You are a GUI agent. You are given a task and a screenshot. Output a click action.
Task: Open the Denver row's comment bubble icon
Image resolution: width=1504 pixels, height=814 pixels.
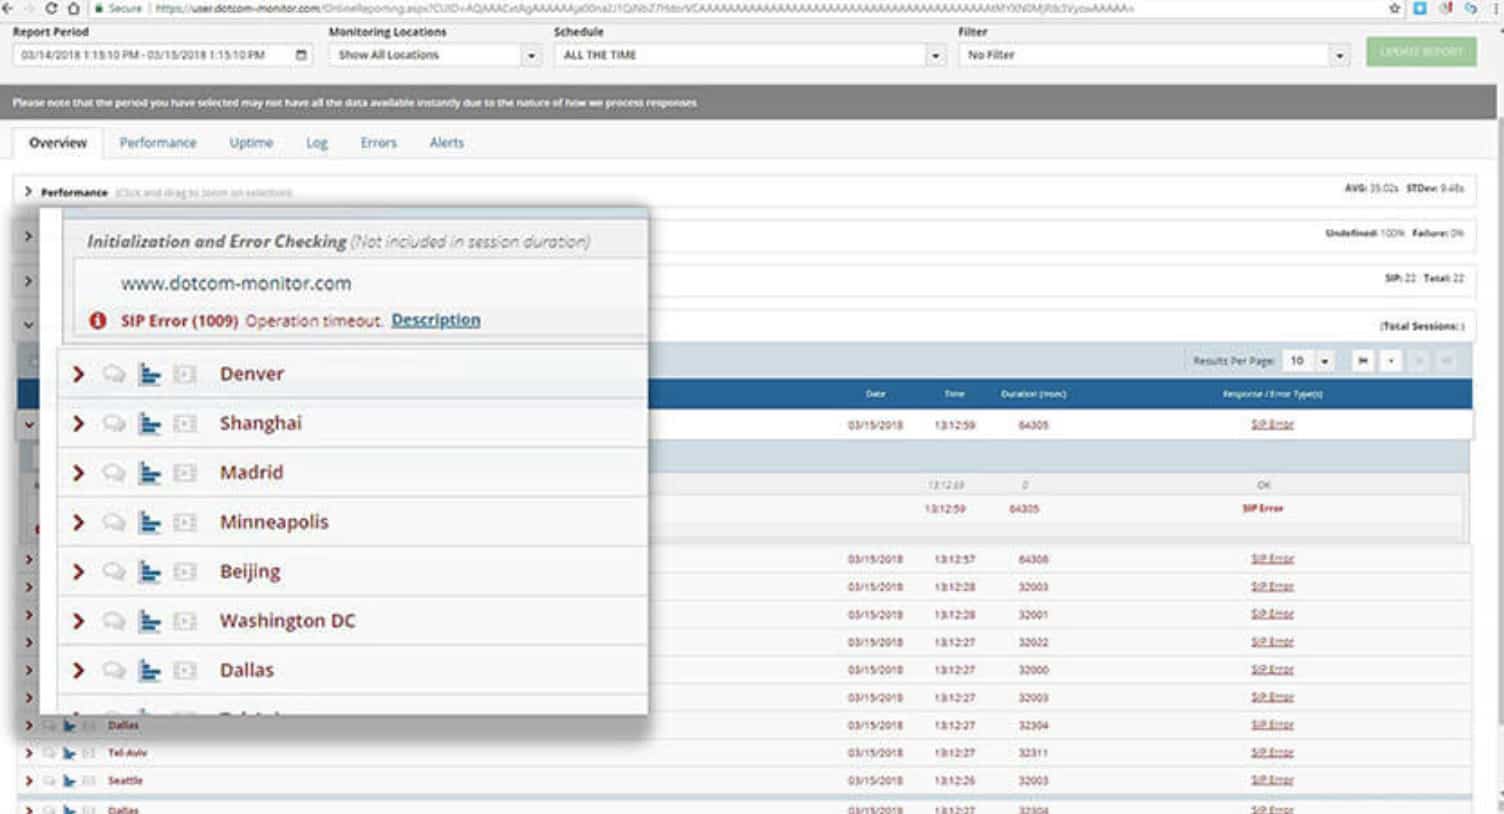tap(114, 374)
